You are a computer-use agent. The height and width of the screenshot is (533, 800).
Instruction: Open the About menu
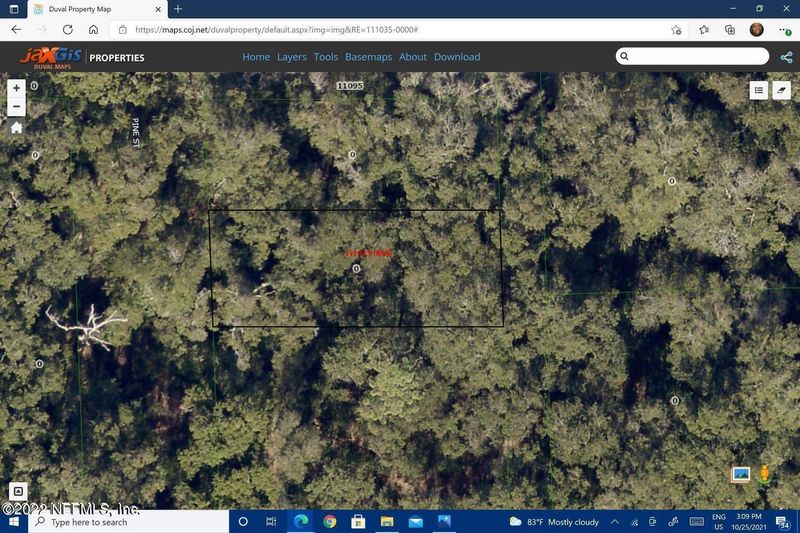tap(413, 57)
